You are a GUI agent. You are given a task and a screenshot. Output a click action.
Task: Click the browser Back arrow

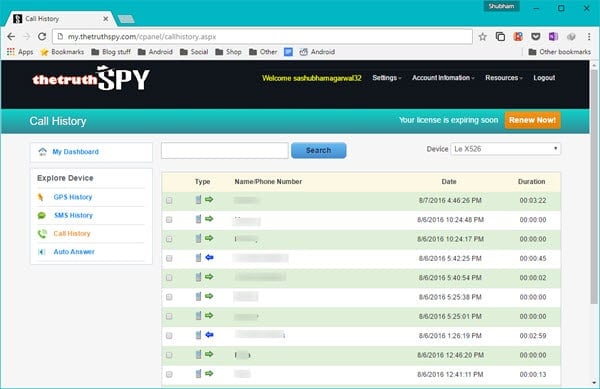pos(11,37)
